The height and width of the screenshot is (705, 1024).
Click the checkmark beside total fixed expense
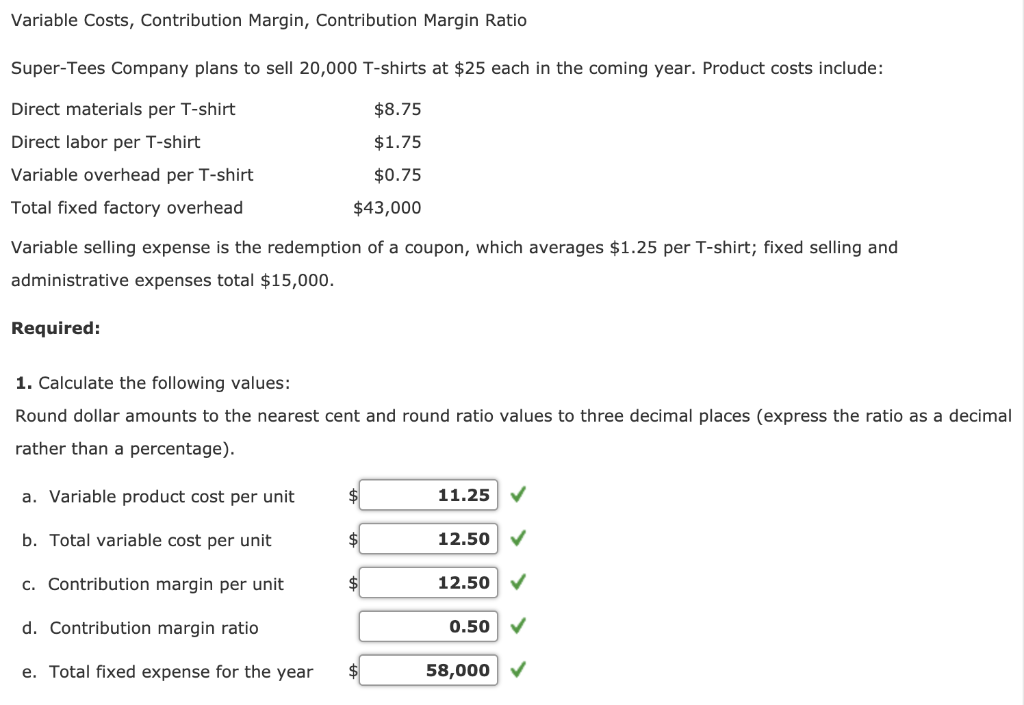[517, 670]
